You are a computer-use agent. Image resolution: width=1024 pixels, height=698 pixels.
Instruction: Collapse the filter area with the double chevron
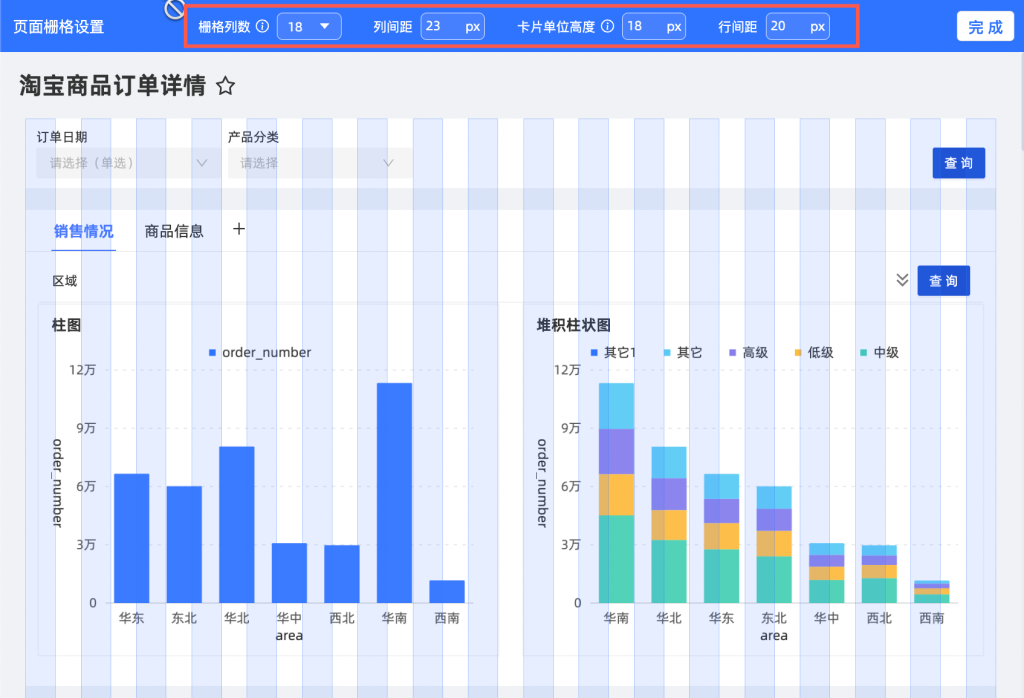tap(901, 280)
